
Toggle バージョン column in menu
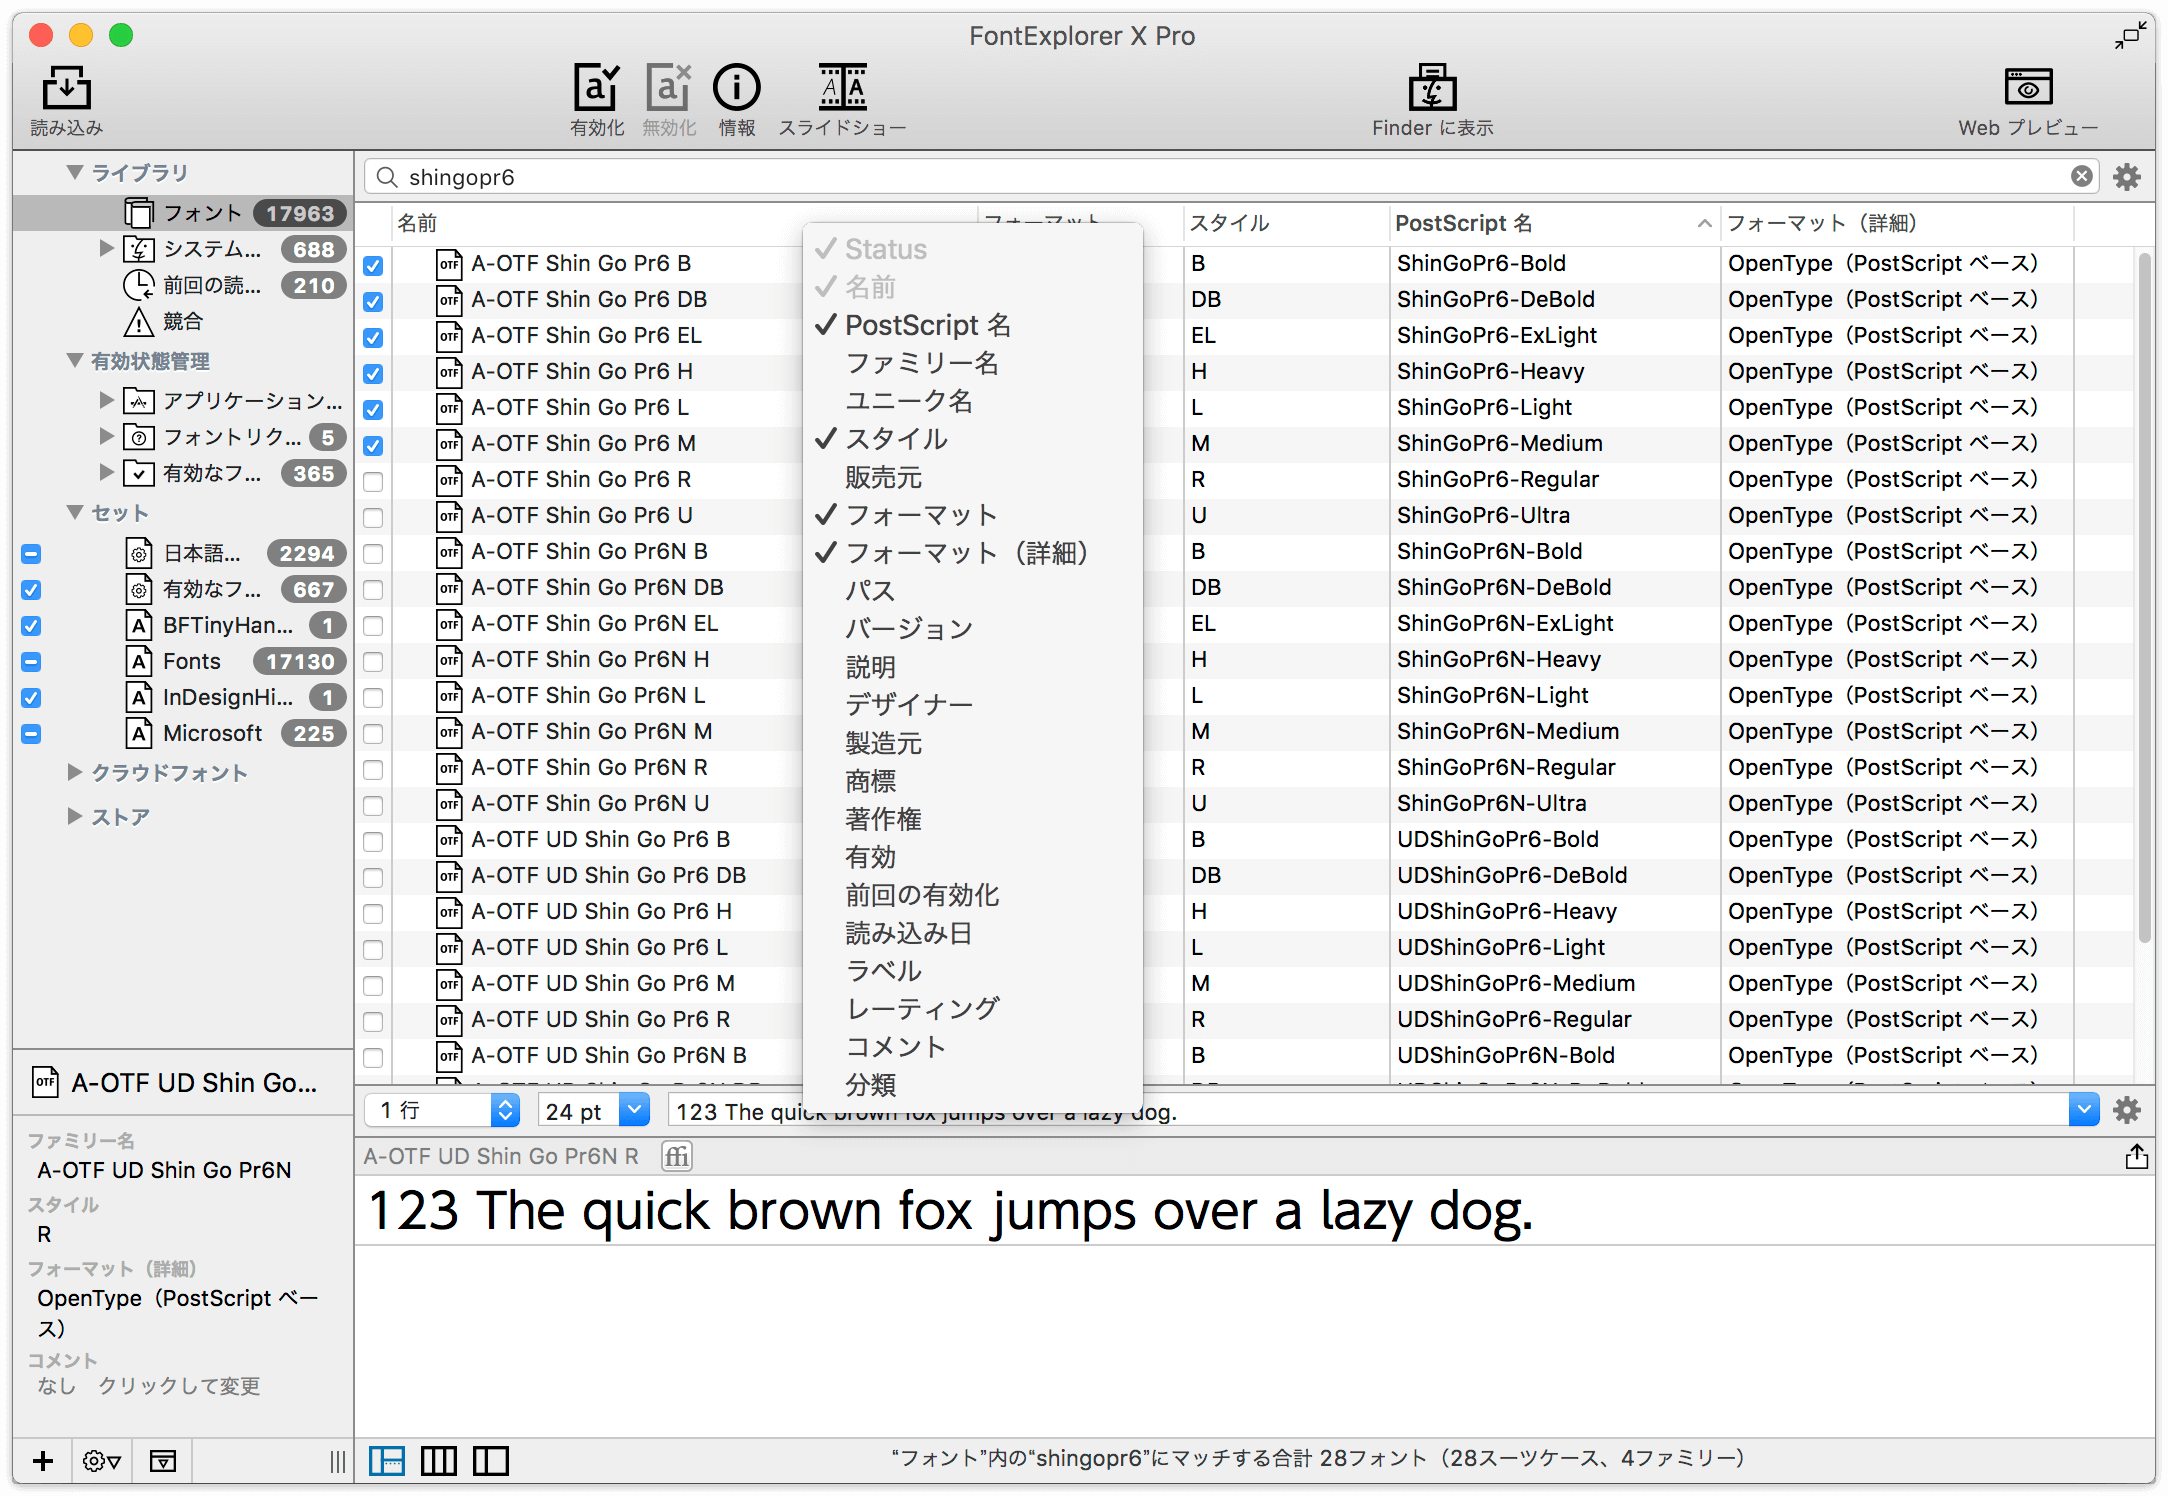click(972, 629)
